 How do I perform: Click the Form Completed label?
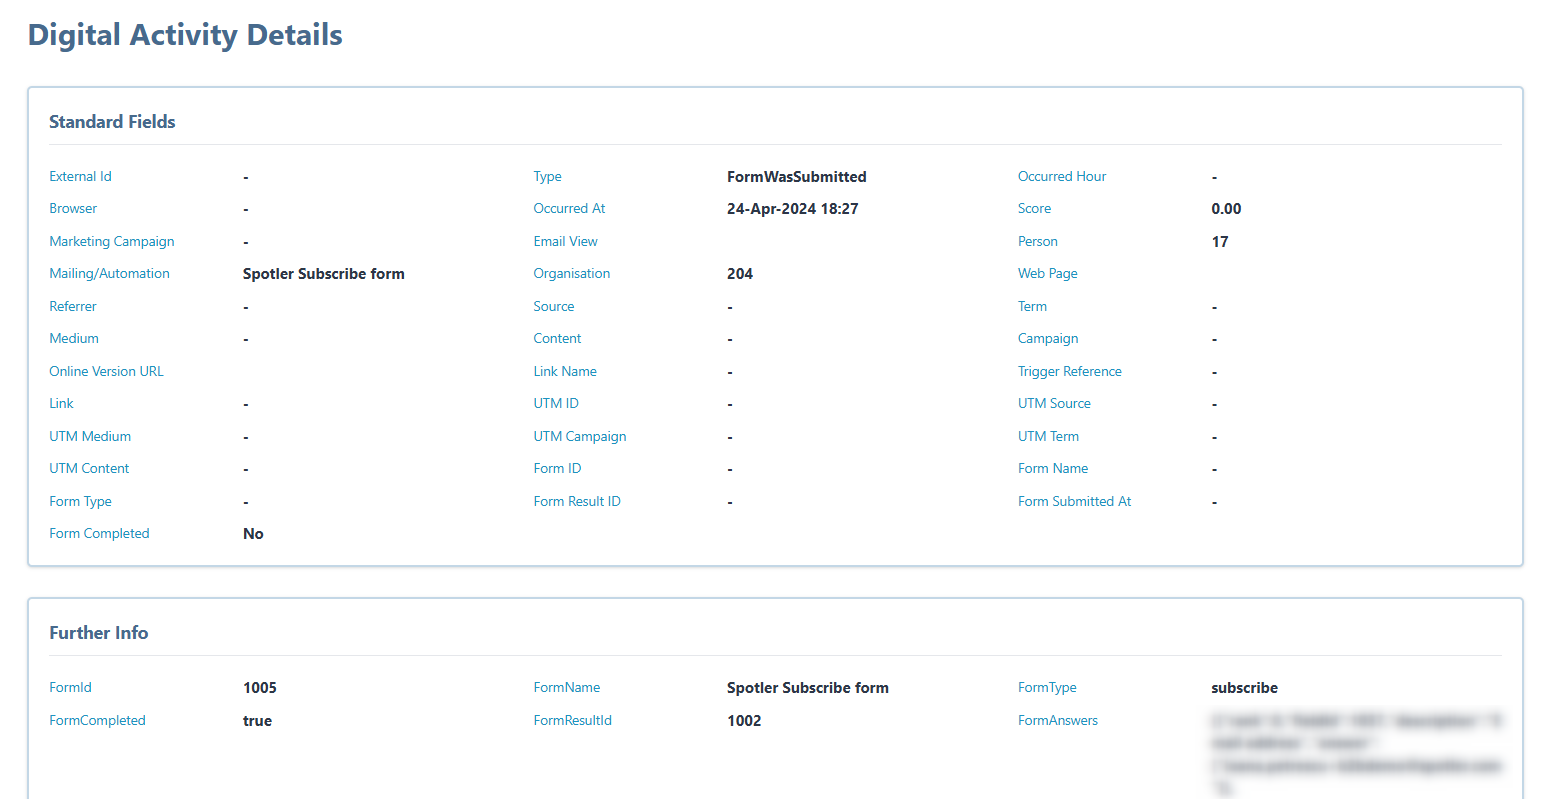point(99,533)
